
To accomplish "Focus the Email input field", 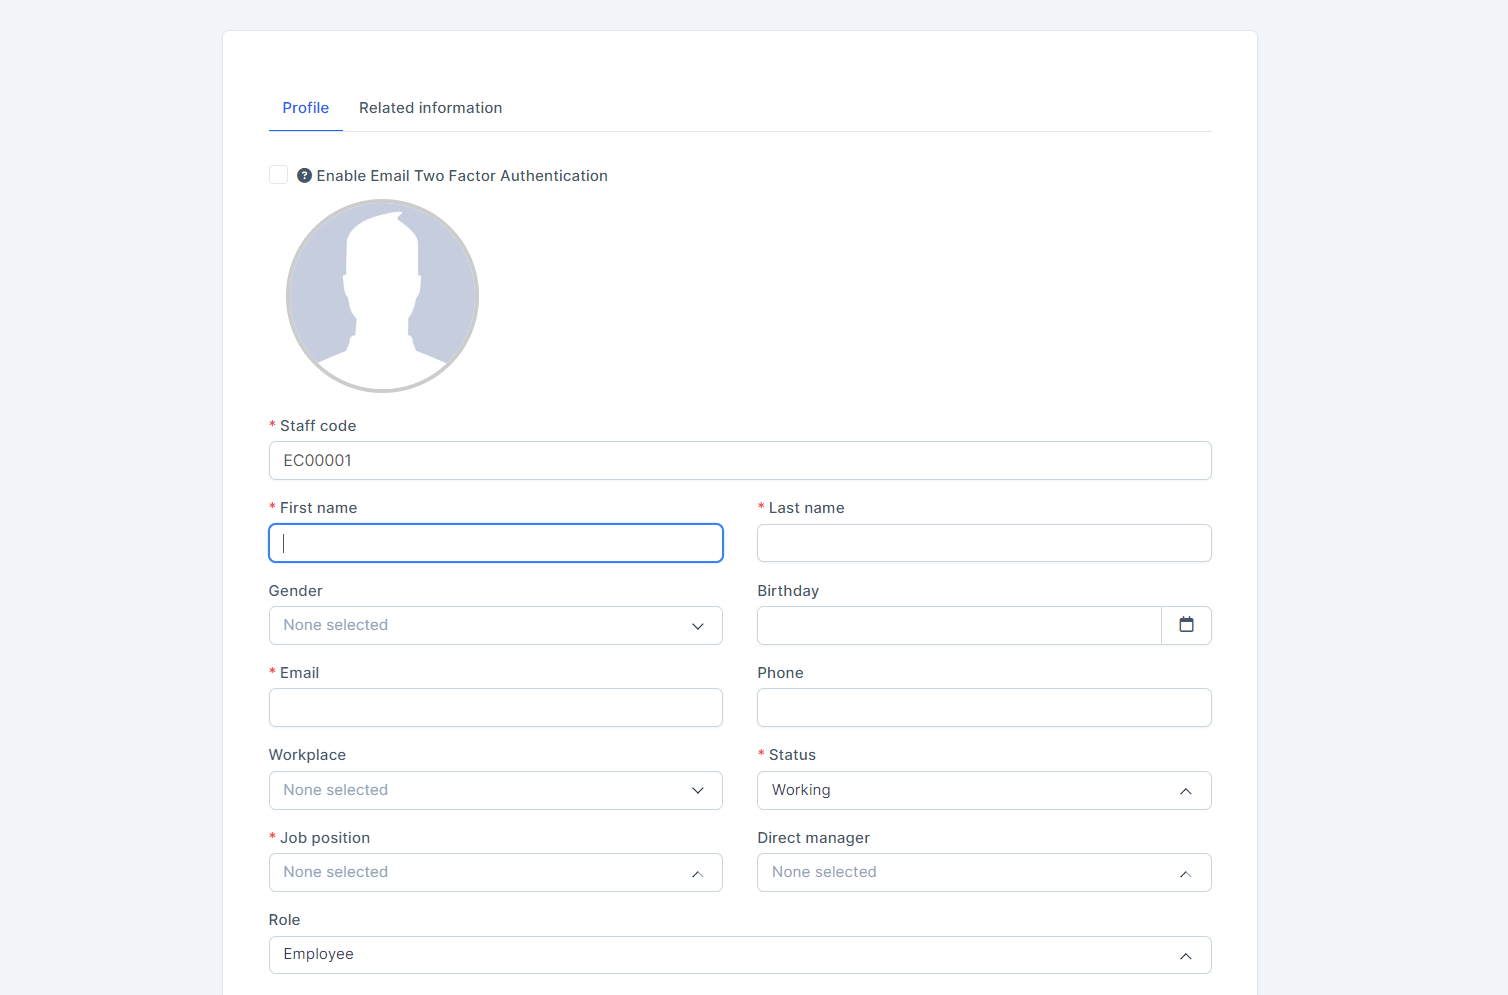I will [x=495, y=708].
